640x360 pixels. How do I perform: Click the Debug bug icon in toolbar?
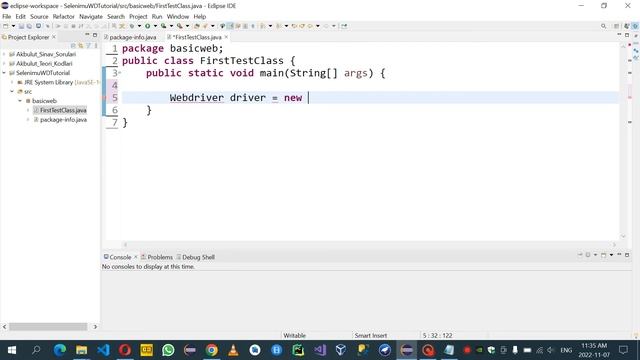[x=132, y=26]
